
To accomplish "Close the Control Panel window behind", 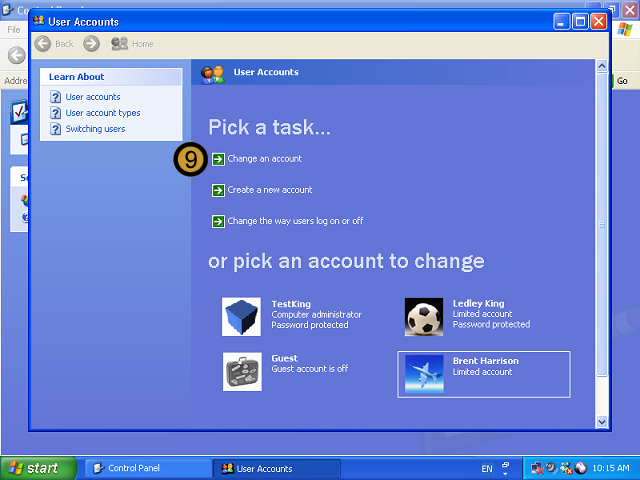I will [630, 10].
